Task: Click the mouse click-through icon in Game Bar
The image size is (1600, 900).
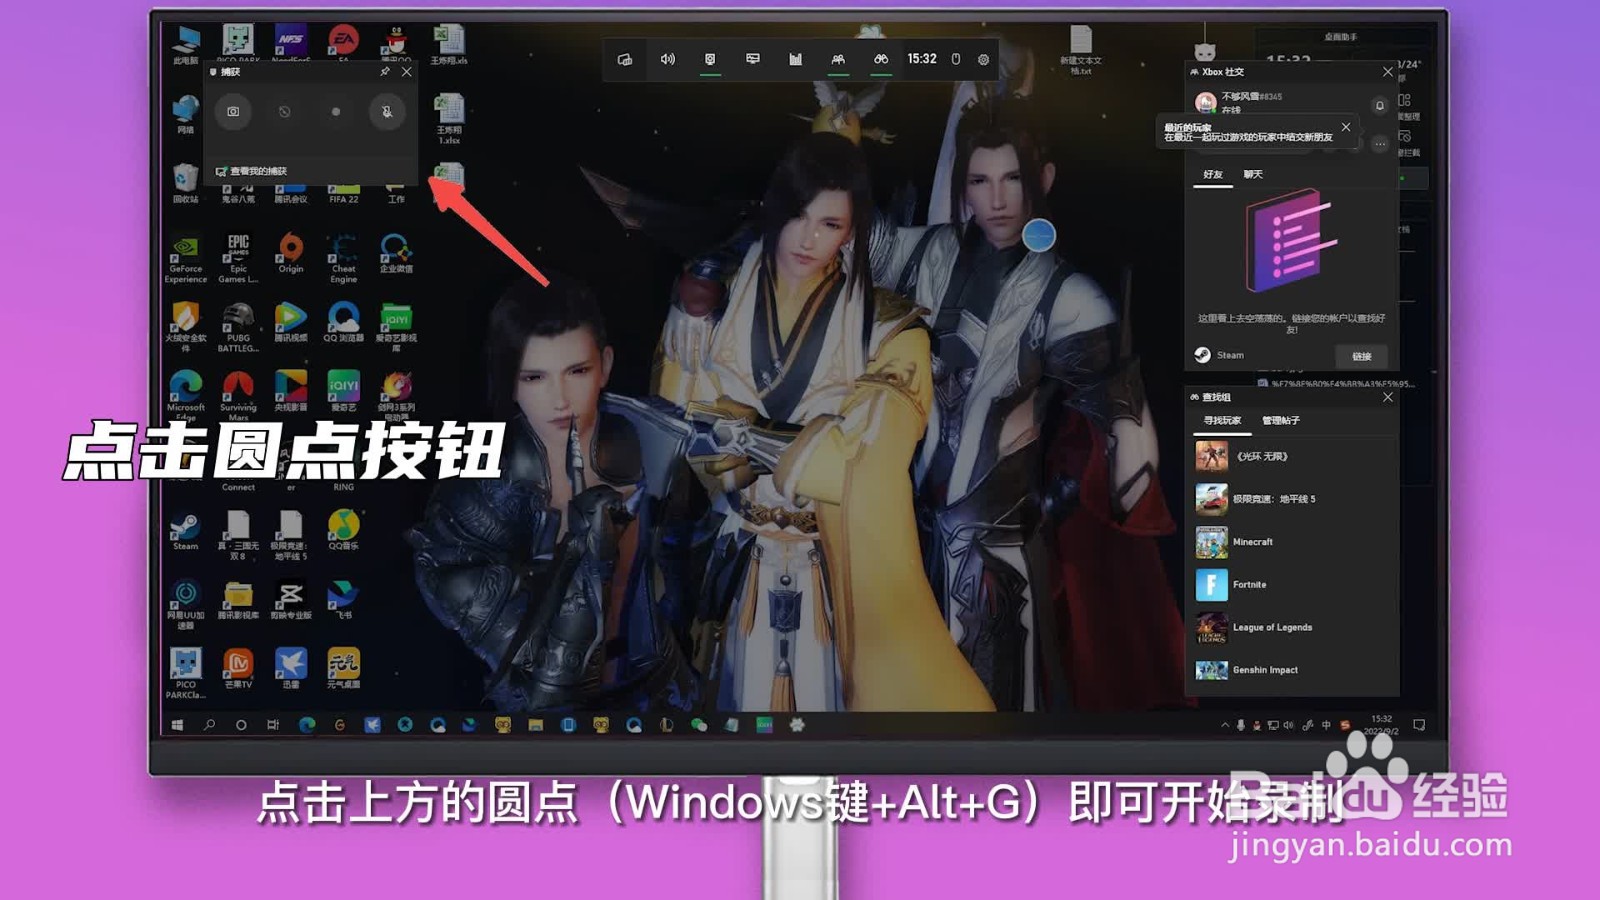Action: (x=956, y=59)
